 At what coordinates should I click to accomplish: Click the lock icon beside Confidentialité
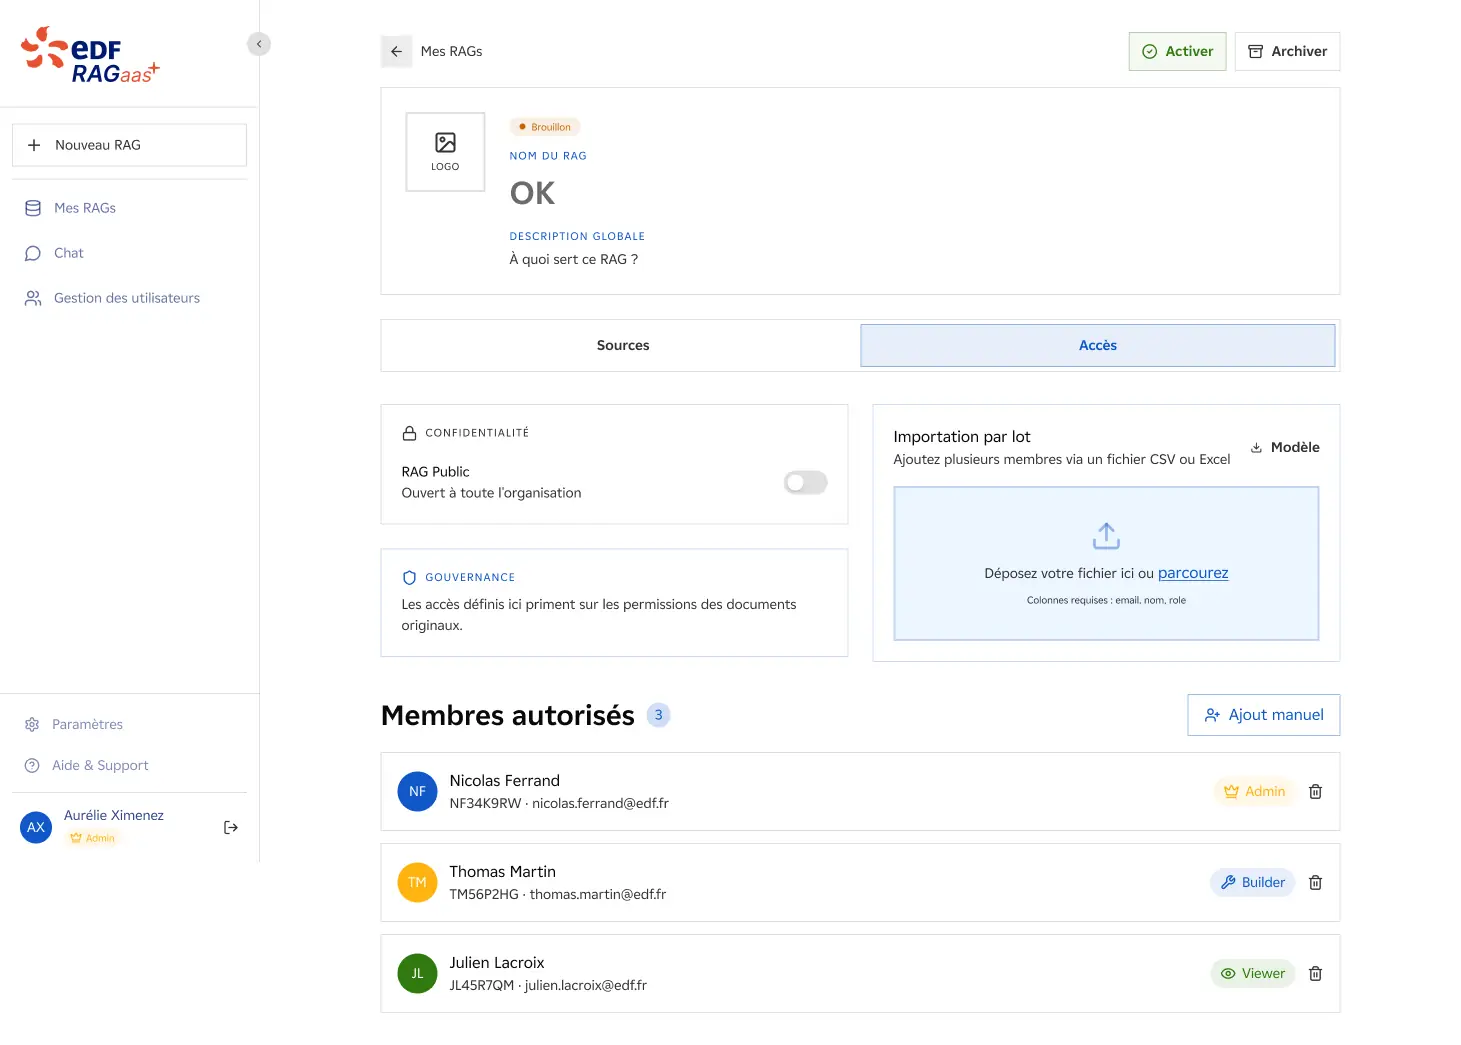click(x=409, y=433)
